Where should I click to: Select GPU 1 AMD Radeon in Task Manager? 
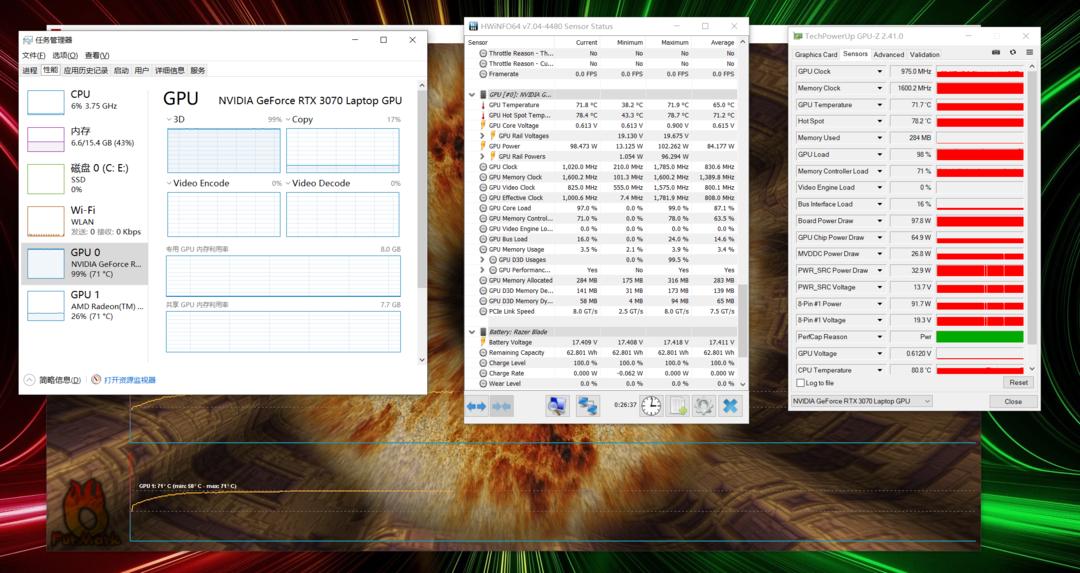[85, 305]
